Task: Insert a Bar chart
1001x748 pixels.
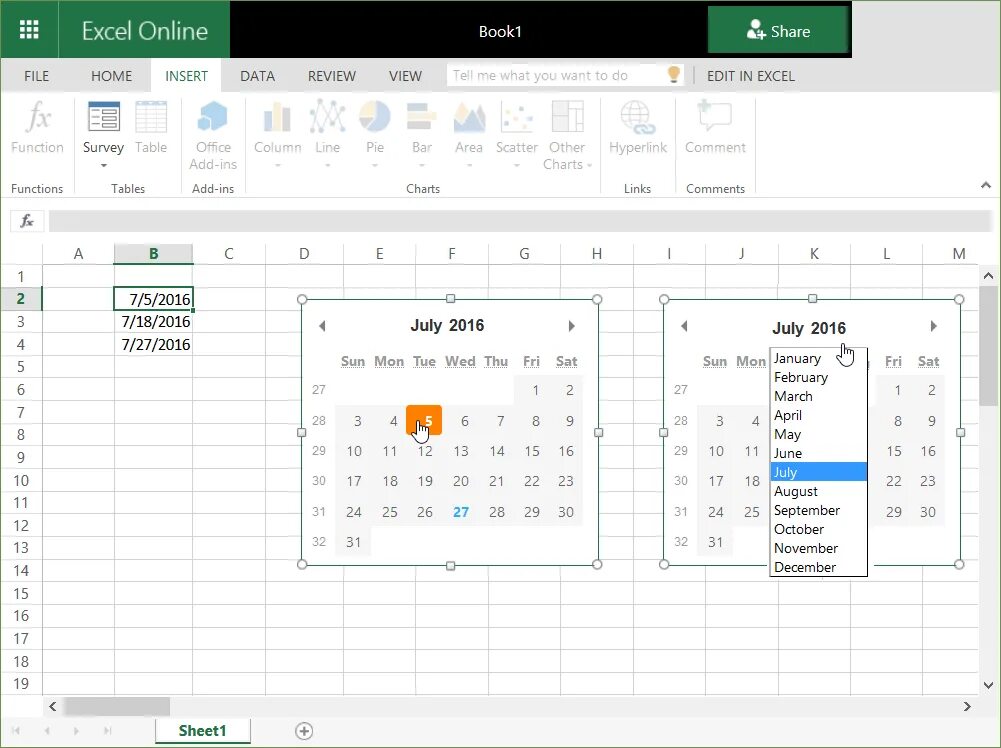Action: pyautogui.click(x=421, y=135)
